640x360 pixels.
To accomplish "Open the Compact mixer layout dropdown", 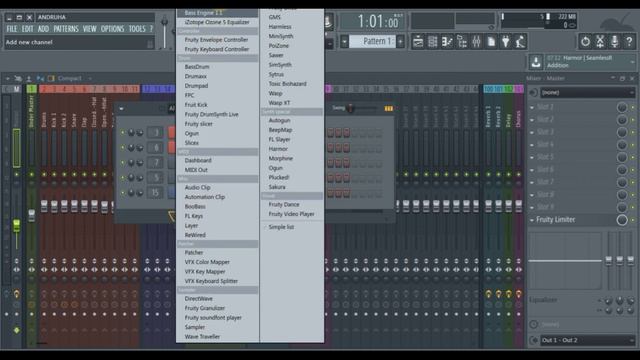I will pyautogui.click(x=75, y=78).
